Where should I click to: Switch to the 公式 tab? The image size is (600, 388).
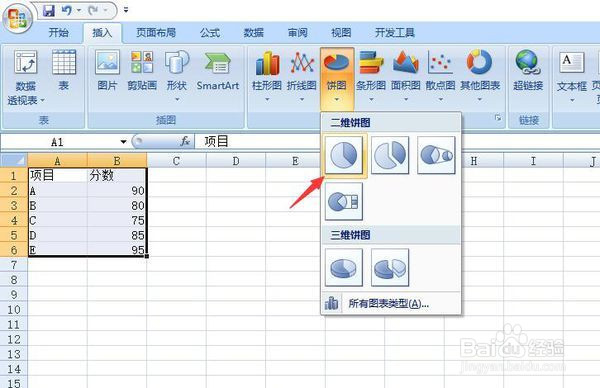210,33
